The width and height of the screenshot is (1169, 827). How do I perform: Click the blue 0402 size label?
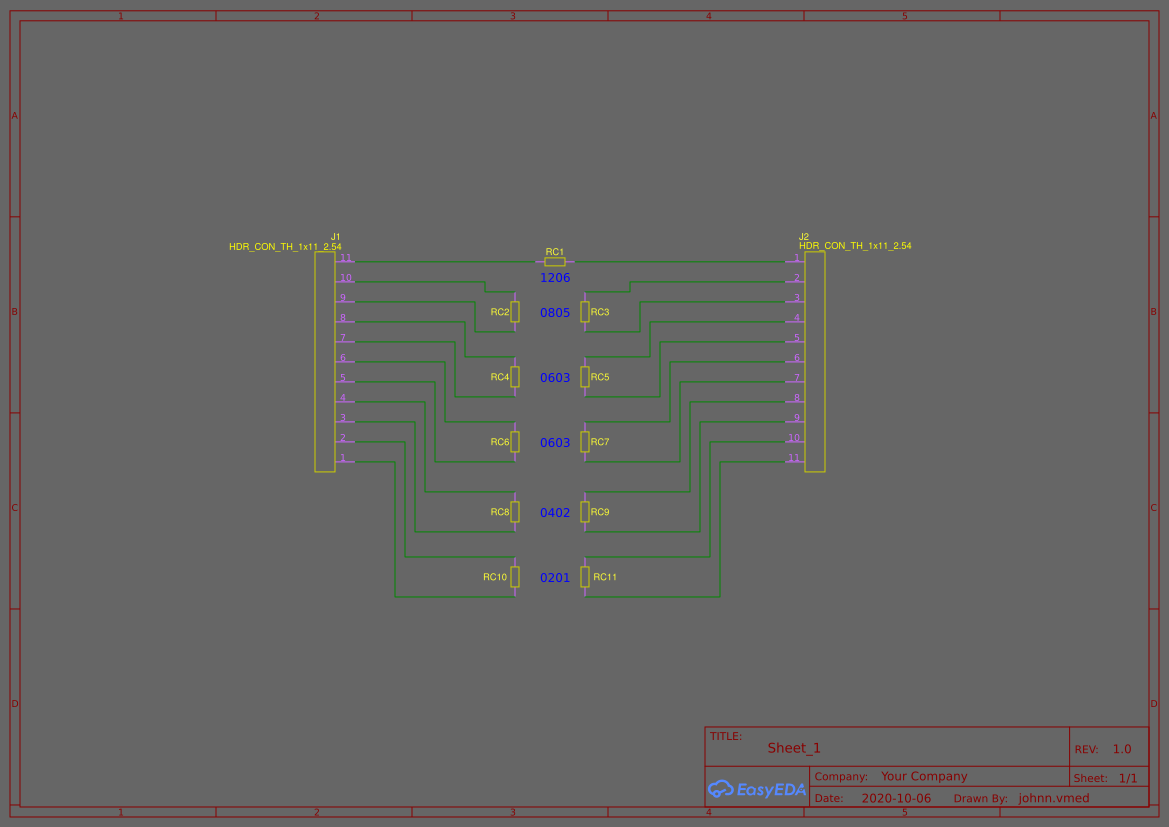555,513
